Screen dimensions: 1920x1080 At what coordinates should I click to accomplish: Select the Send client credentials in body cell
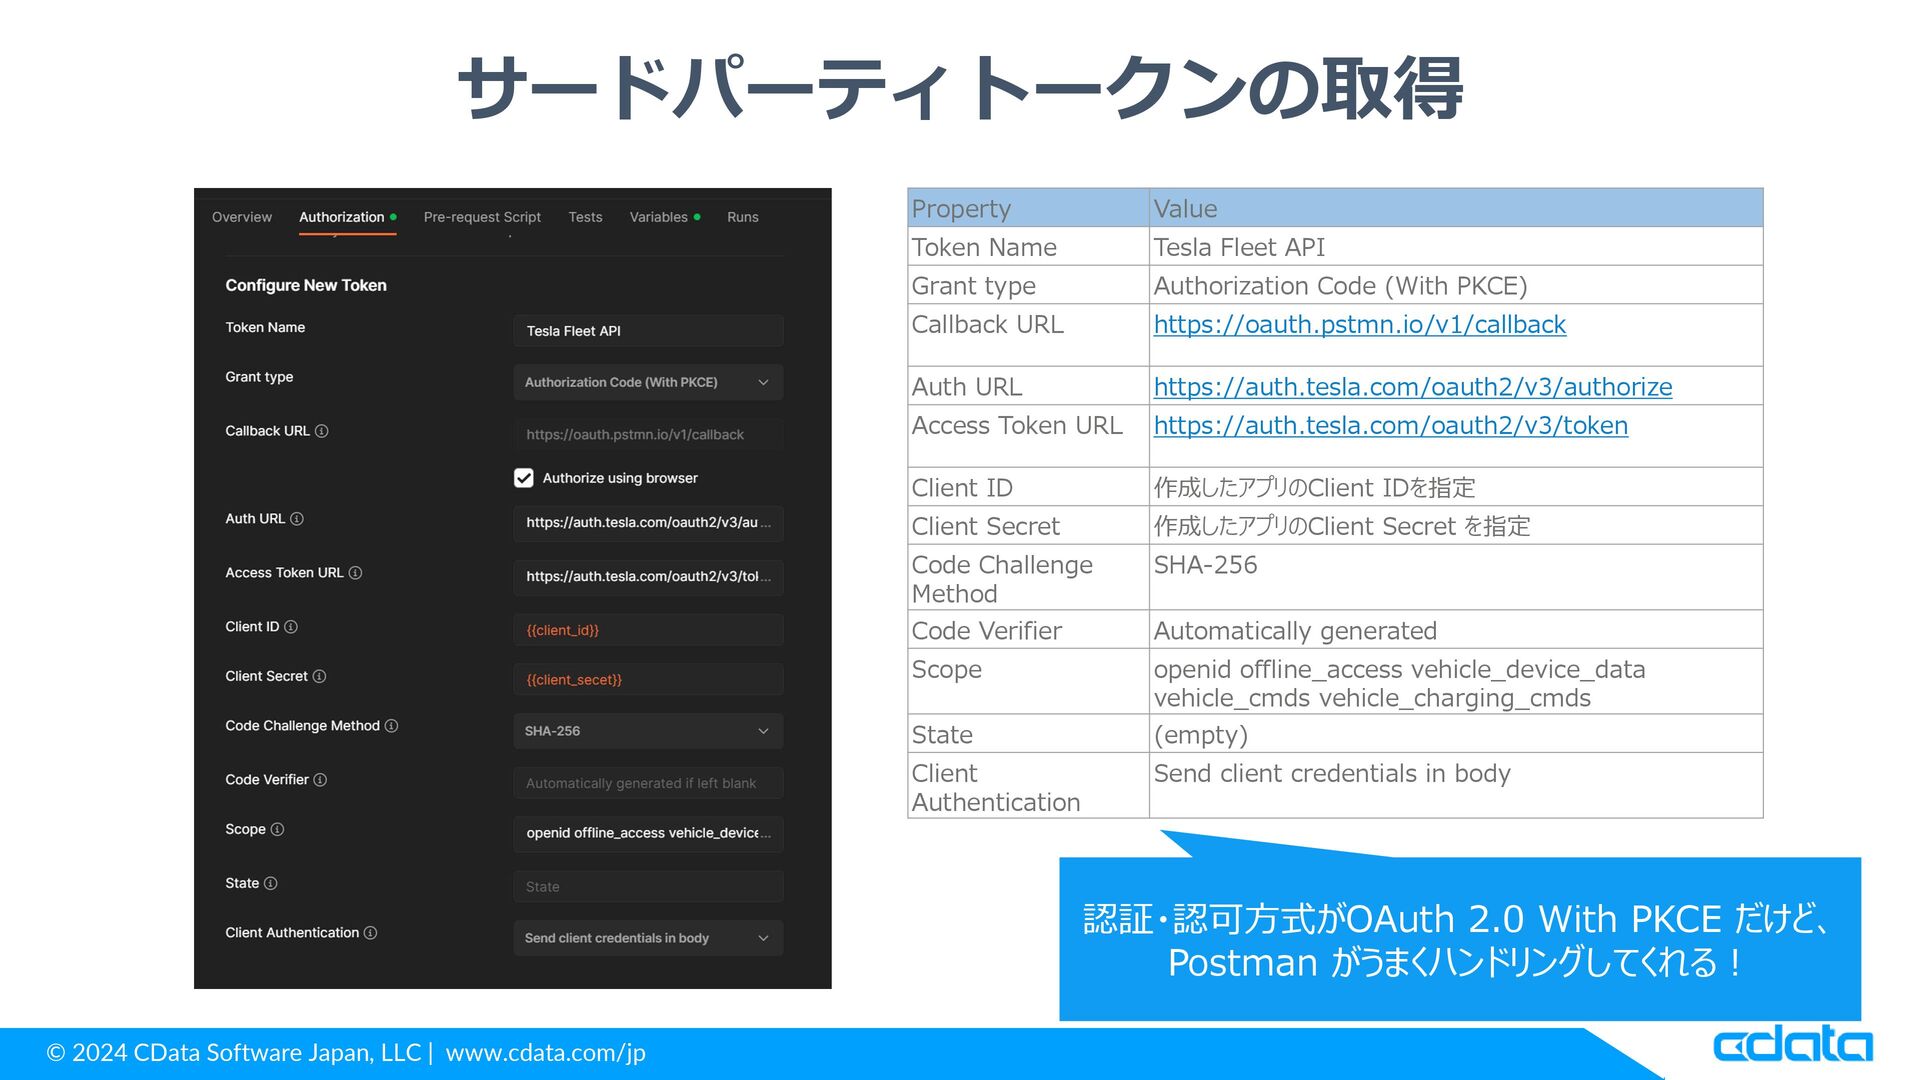coord(1456,786)
